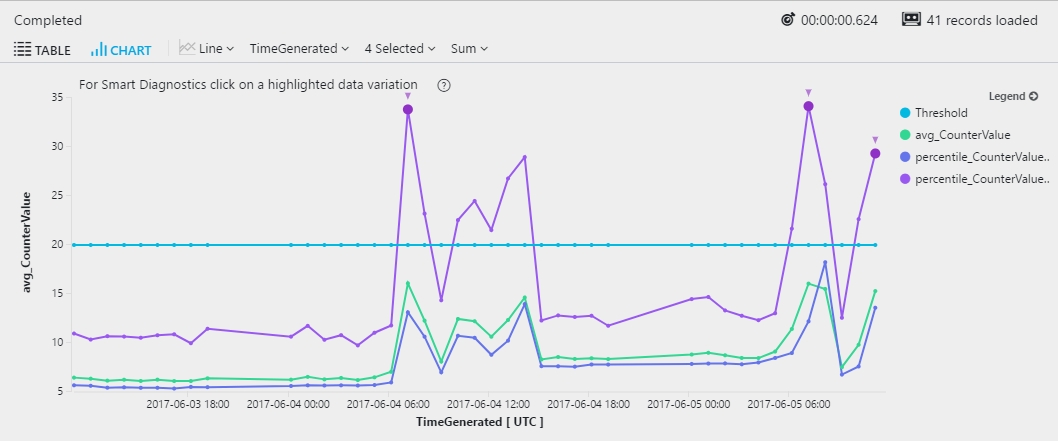Click the table grid icon beside TABLE
This screenshot has width=1058, height=441.
[22, 49]
